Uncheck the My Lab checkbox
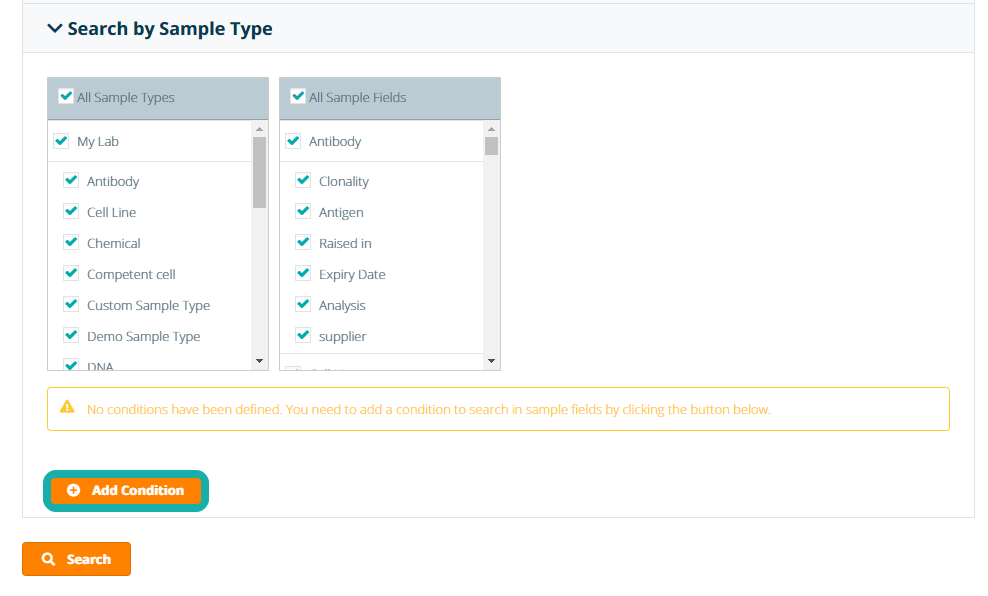The height and width of the screenshot is (596, 988). tap(61, 141)
